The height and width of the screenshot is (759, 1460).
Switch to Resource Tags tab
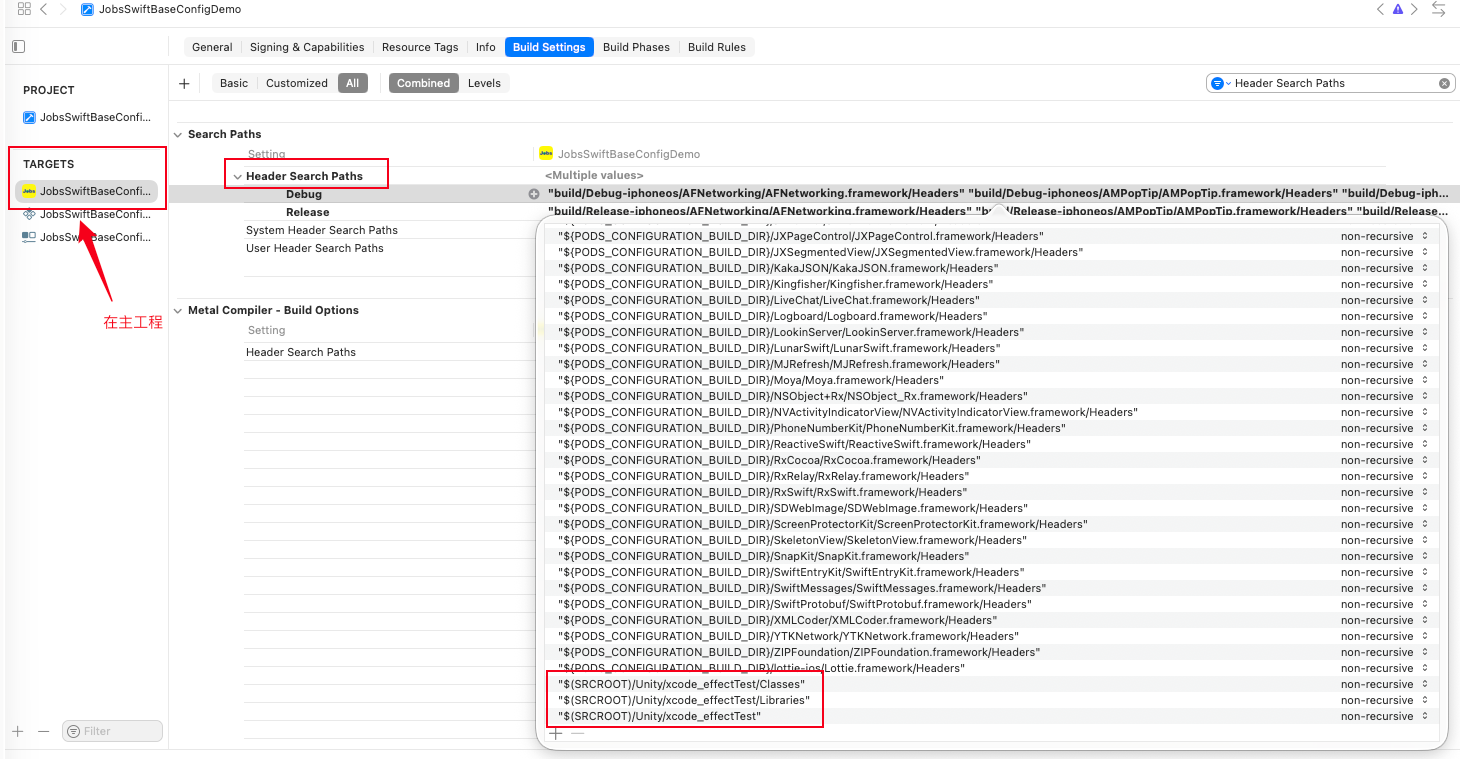pyautogui.click(x=420, y=47)
